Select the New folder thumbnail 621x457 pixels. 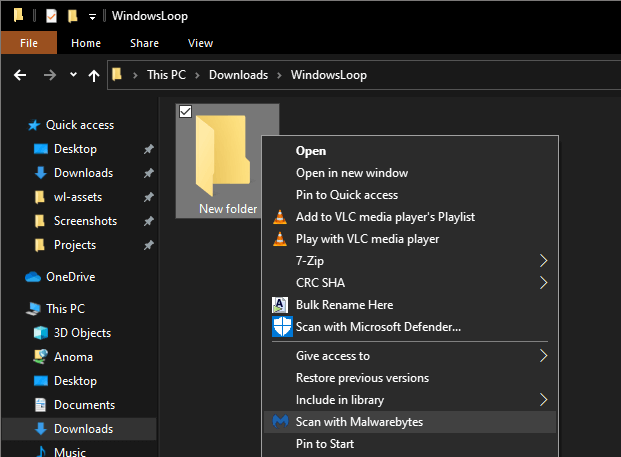tap(228, 161)
